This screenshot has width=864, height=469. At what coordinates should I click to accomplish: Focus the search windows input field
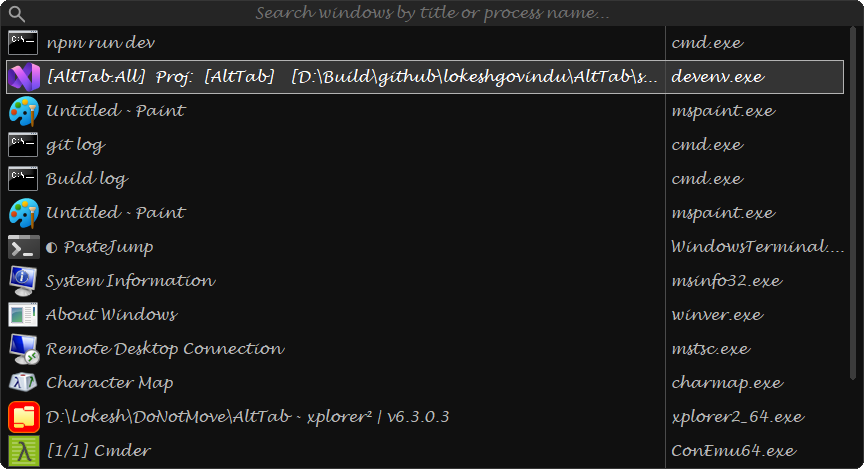[432, 13]
